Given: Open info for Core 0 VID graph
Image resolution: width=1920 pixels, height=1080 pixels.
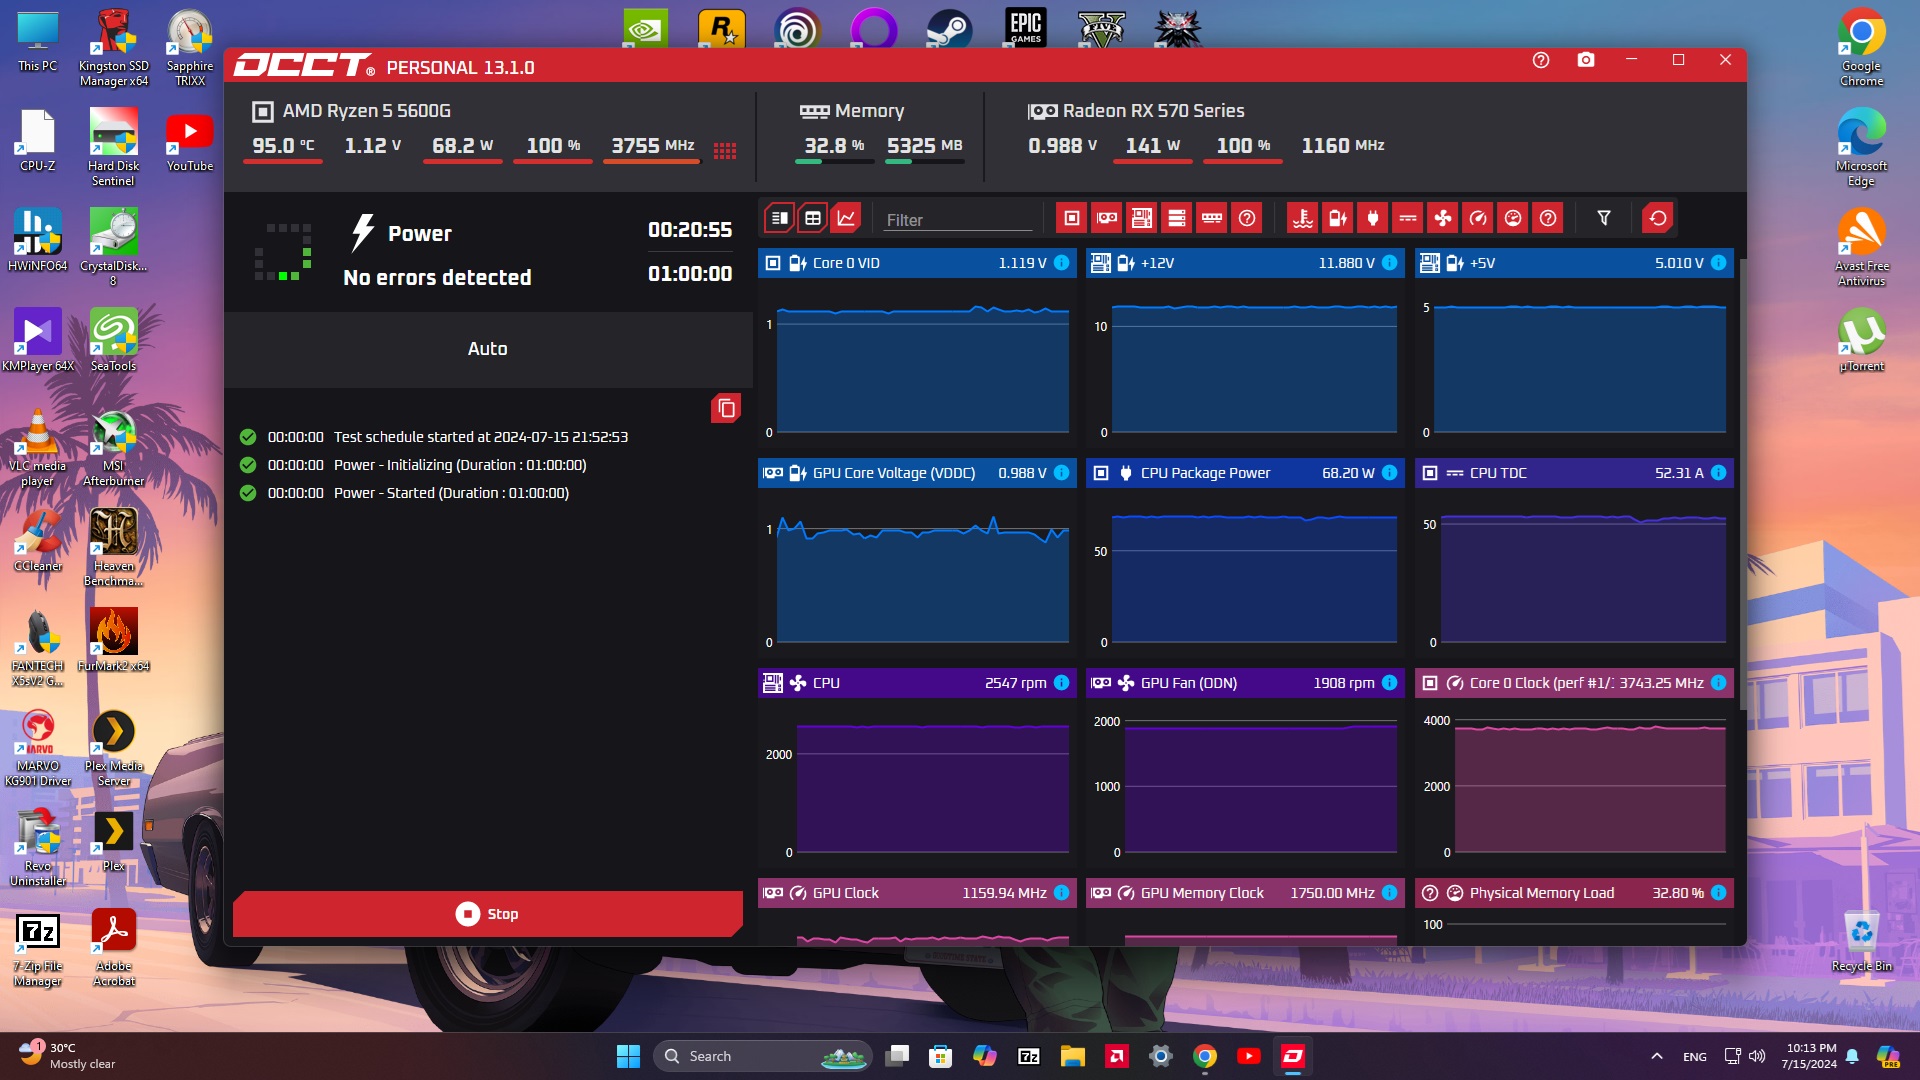Looking at the screenshot, I should [x=1062, y=263].
